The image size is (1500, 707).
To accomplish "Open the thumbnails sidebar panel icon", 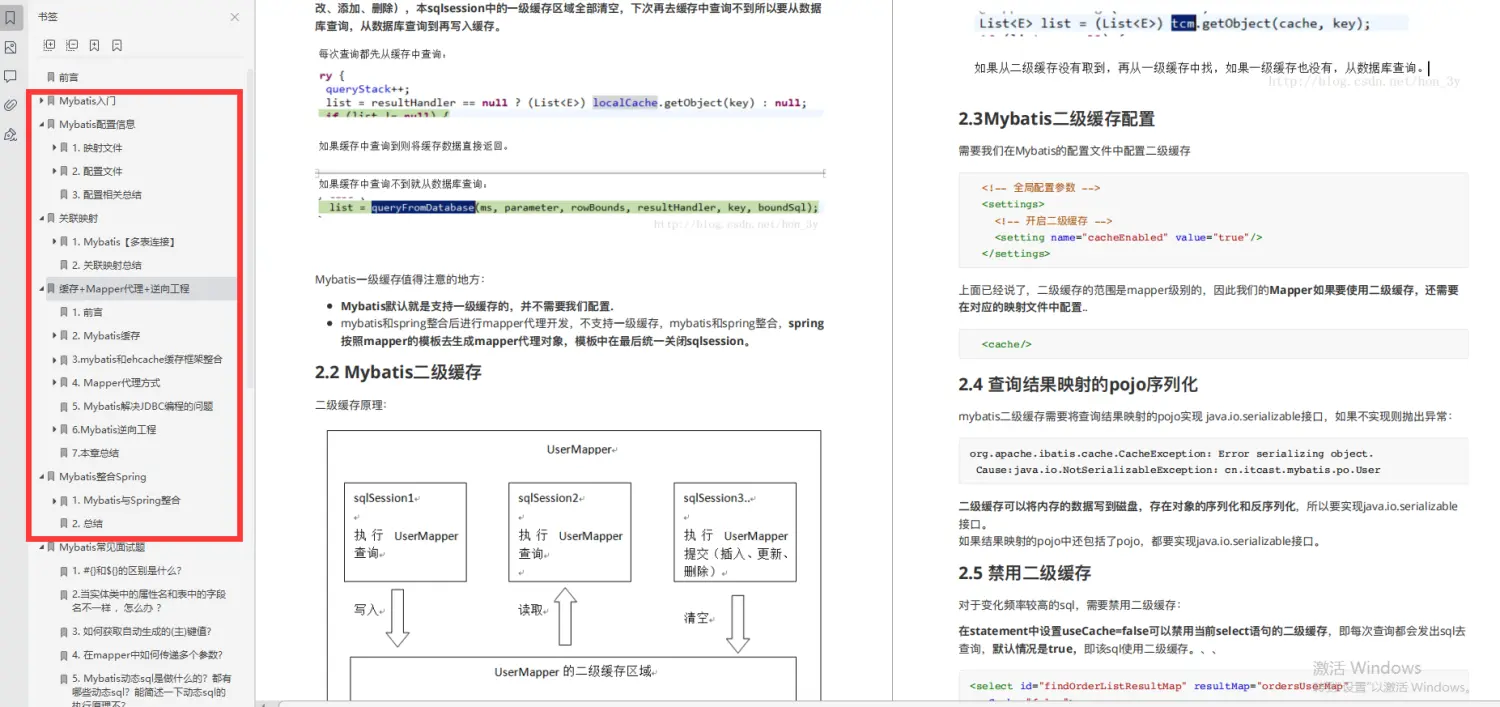I will point(10,47).
